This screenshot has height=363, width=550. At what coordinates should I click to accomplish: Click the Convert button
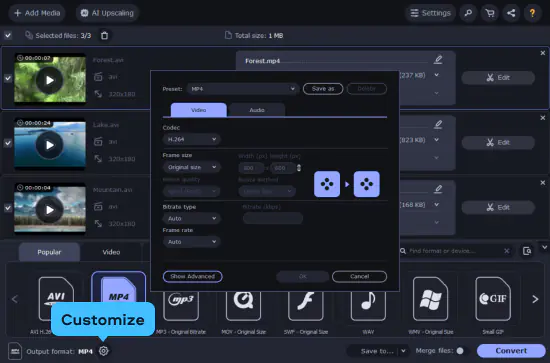(511, 351)
